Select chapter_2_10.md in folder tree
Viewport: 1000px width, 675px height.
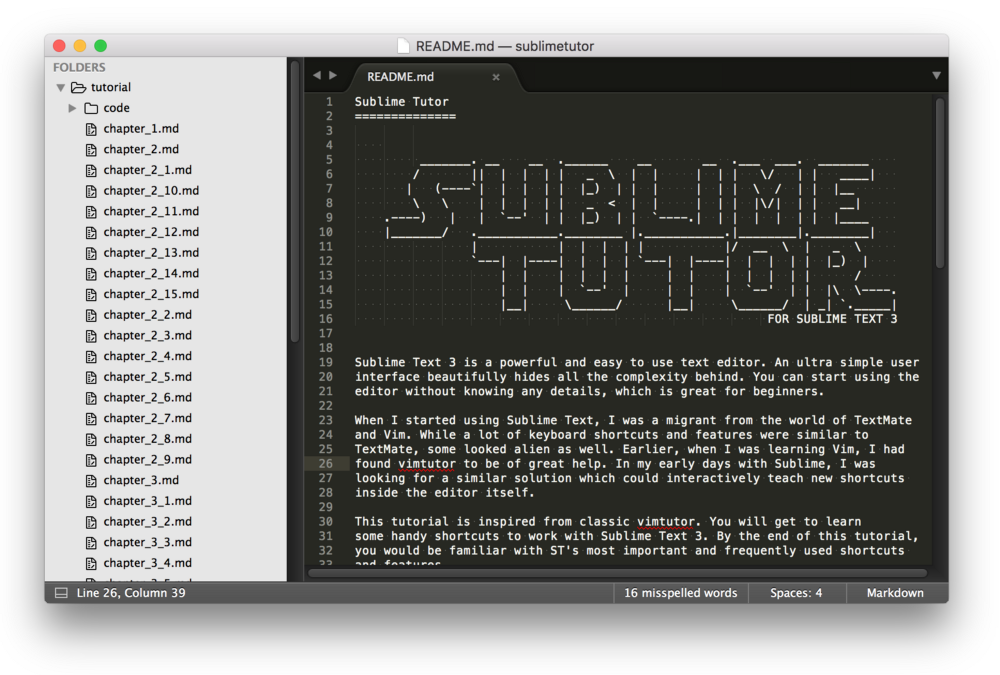pos(151,191)
